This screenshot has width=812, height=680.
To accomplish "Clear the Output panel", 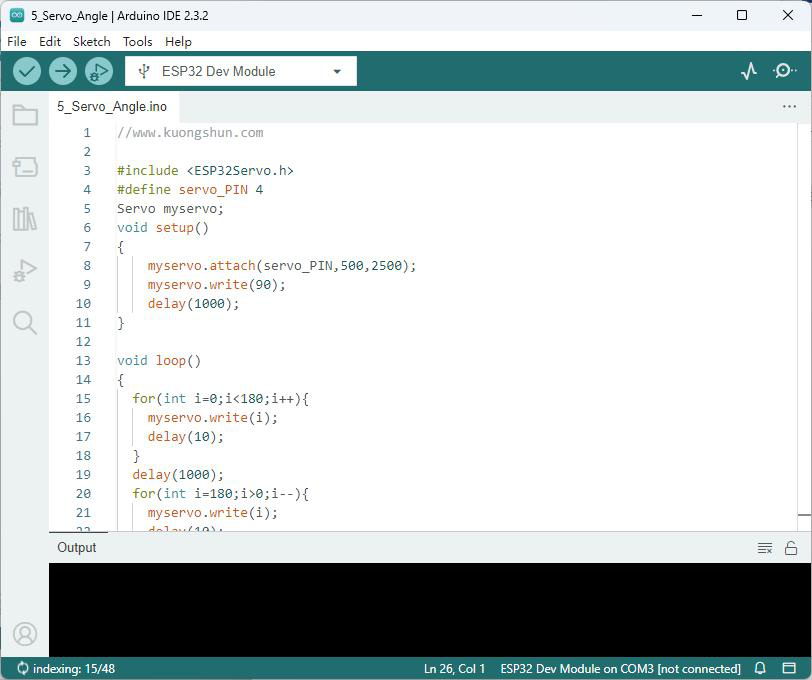I will pos(765,548).
